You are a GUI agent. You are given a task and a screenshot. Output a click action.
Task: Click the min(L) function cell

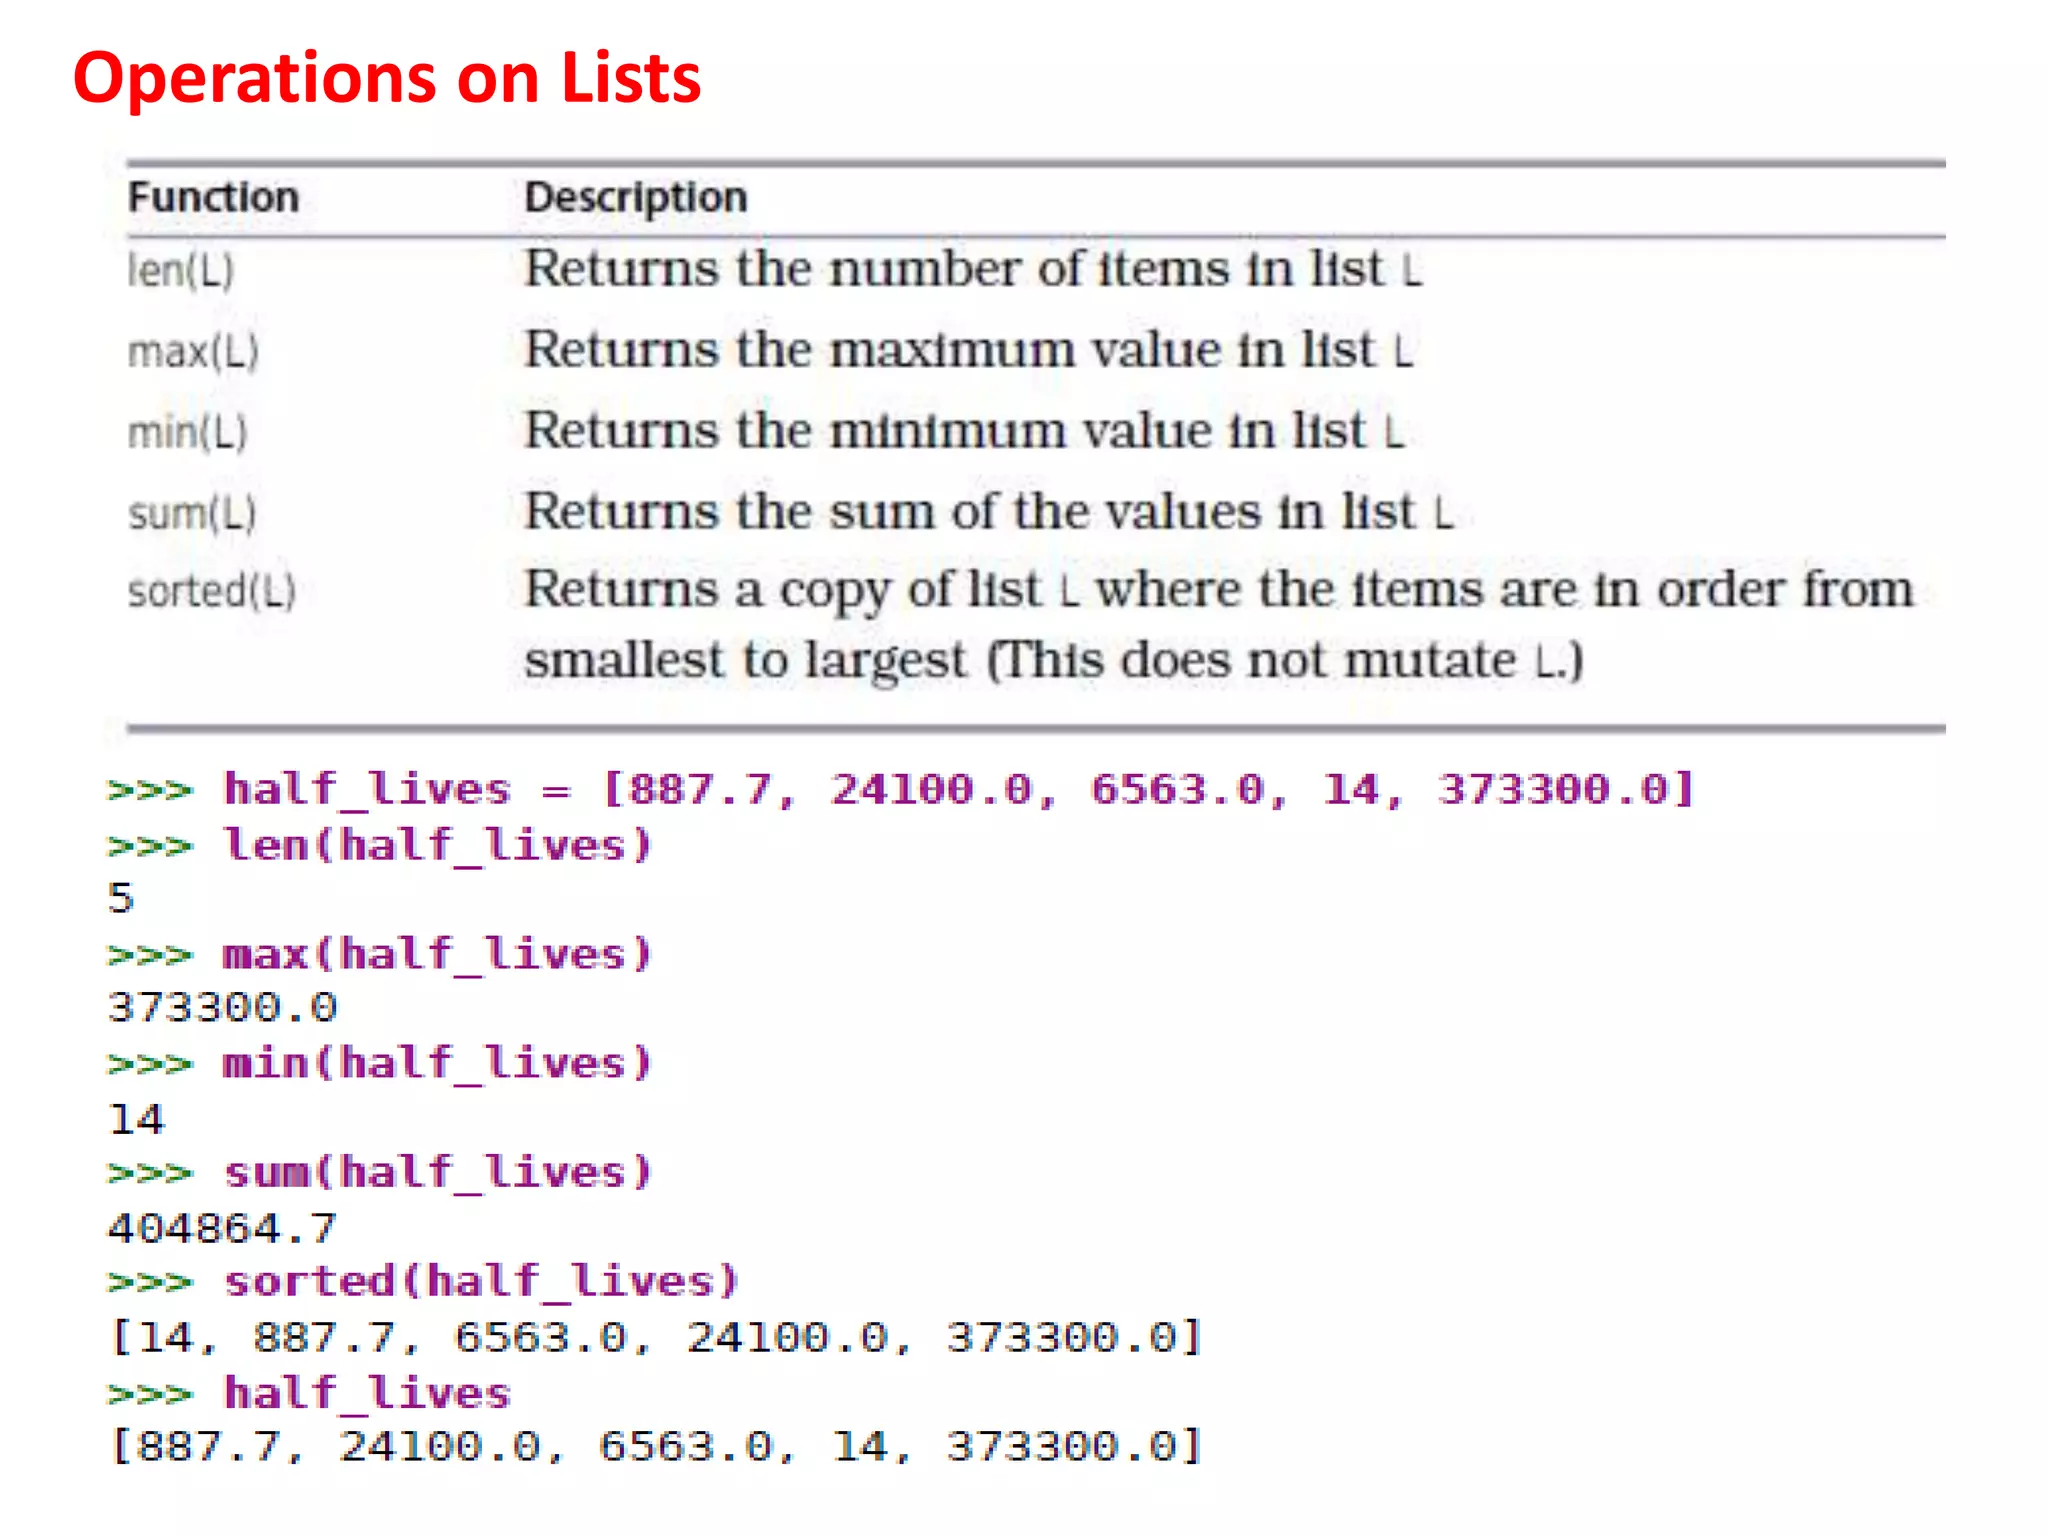tap(187, 432)
